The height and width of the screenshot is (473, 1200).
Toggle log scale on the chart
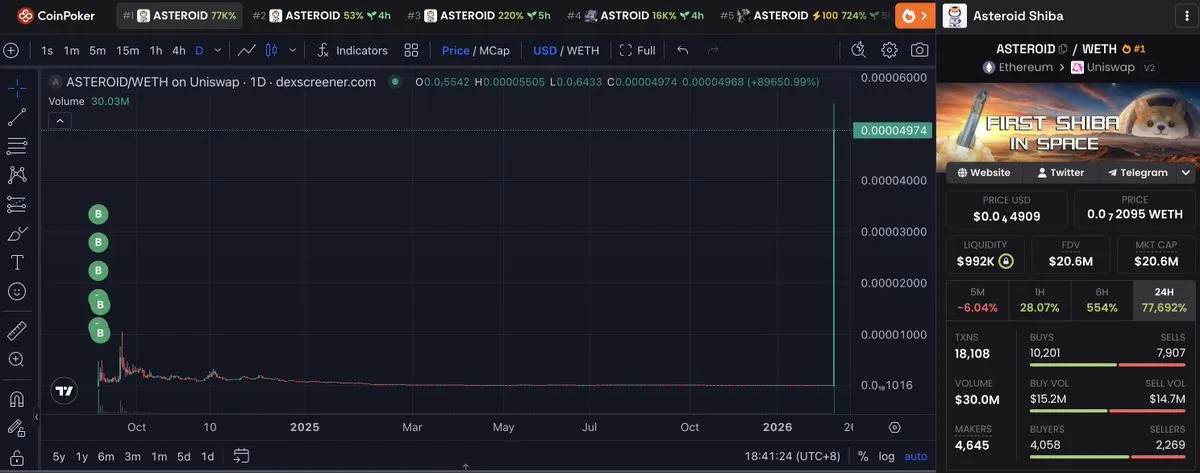click(x=886, y=456)
